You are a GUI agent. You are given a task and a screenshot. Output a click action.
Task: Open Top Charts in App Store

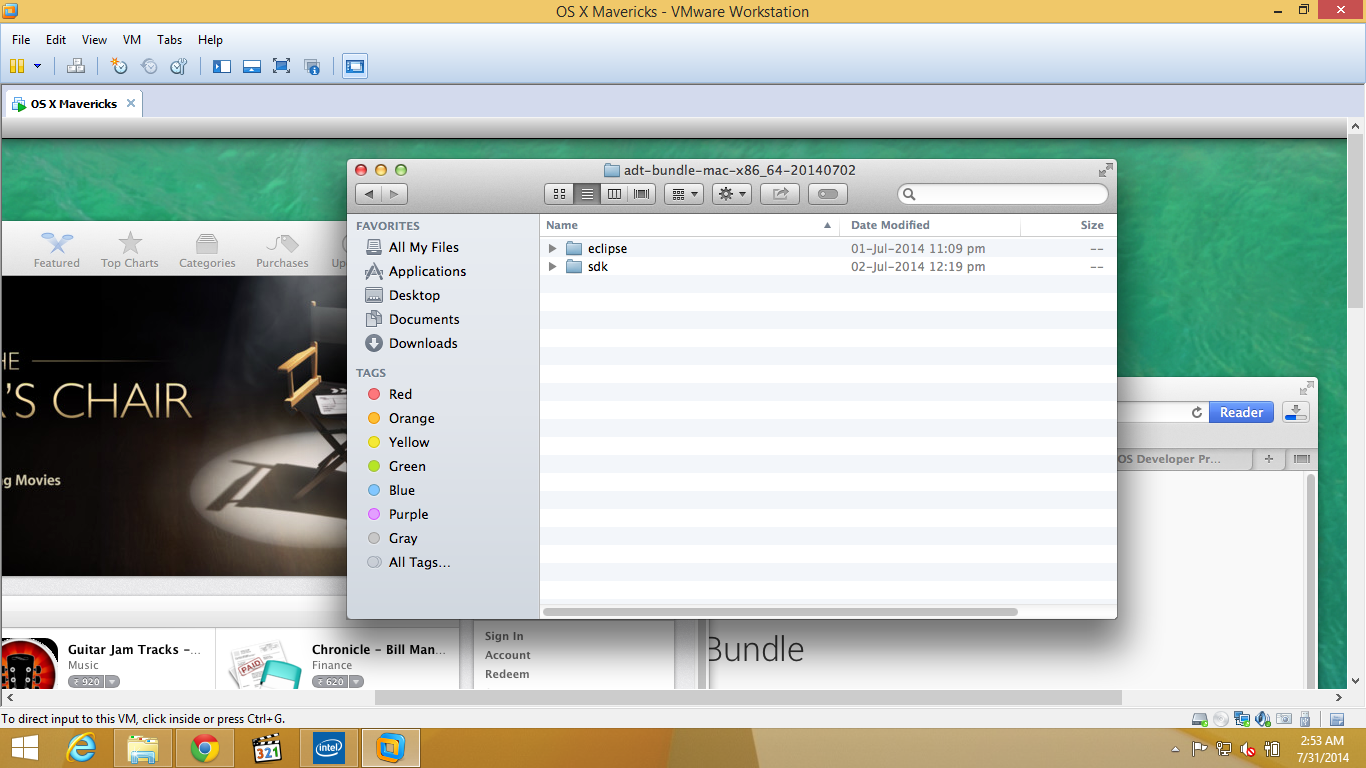[x=130, y=249]
